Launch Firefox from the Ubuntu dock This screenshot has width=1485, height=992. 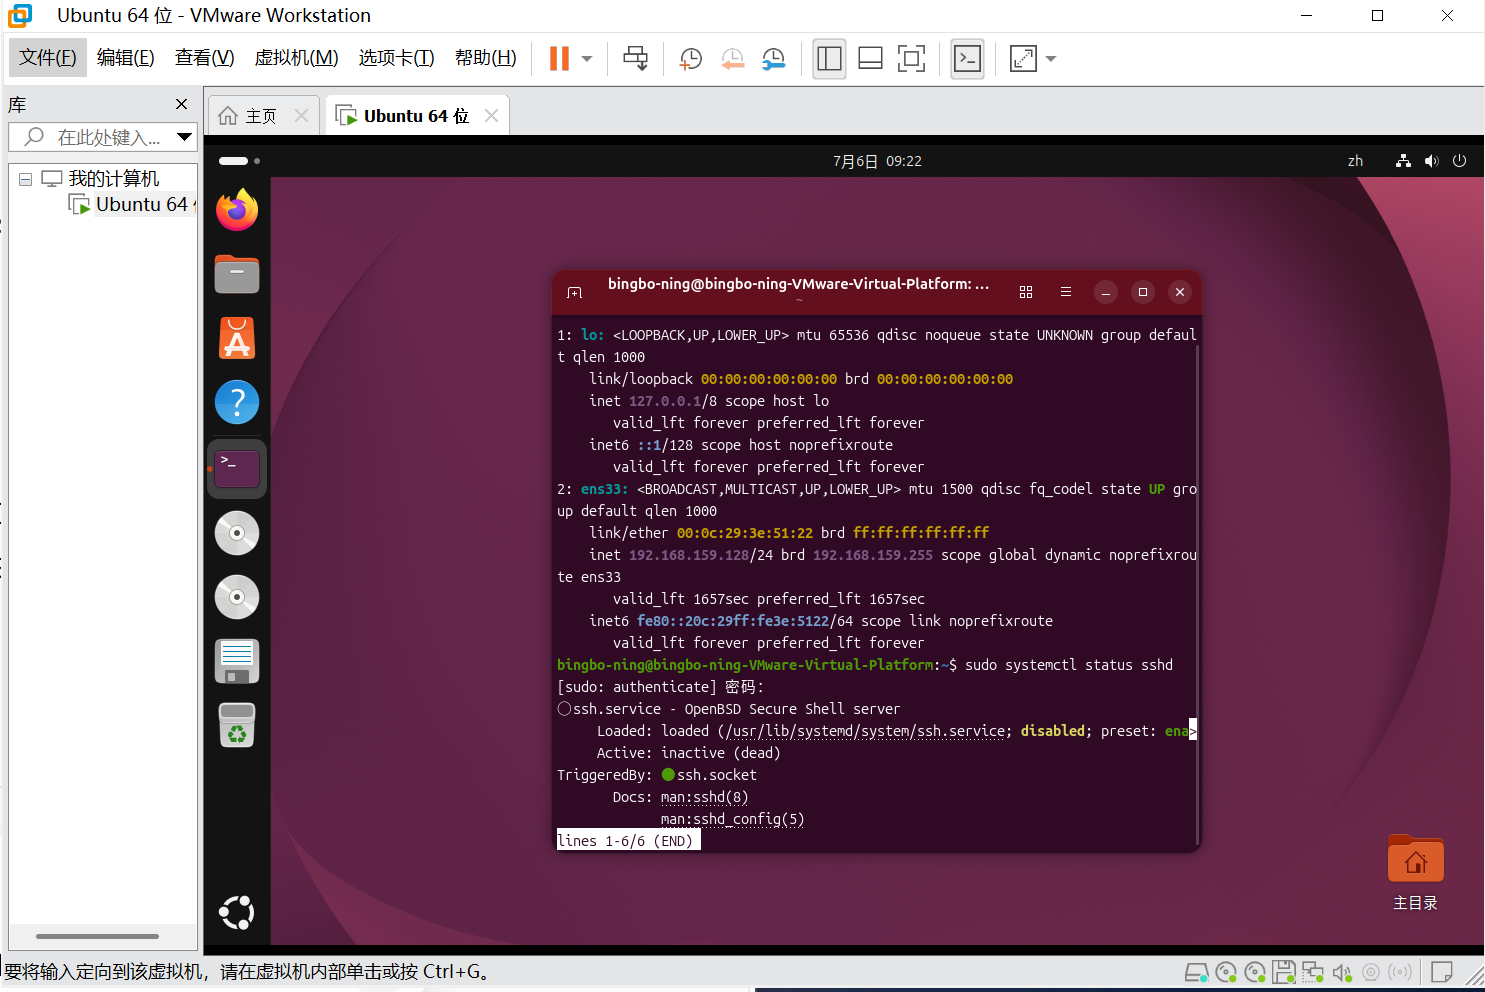237,210
